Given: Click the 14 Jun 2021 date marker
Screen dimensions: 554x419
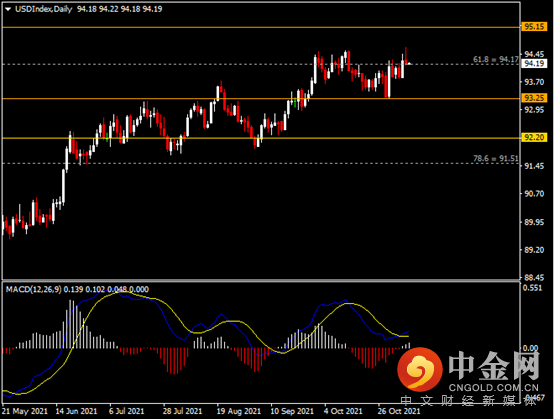Looking at the screenshot, I should (76, 411).
